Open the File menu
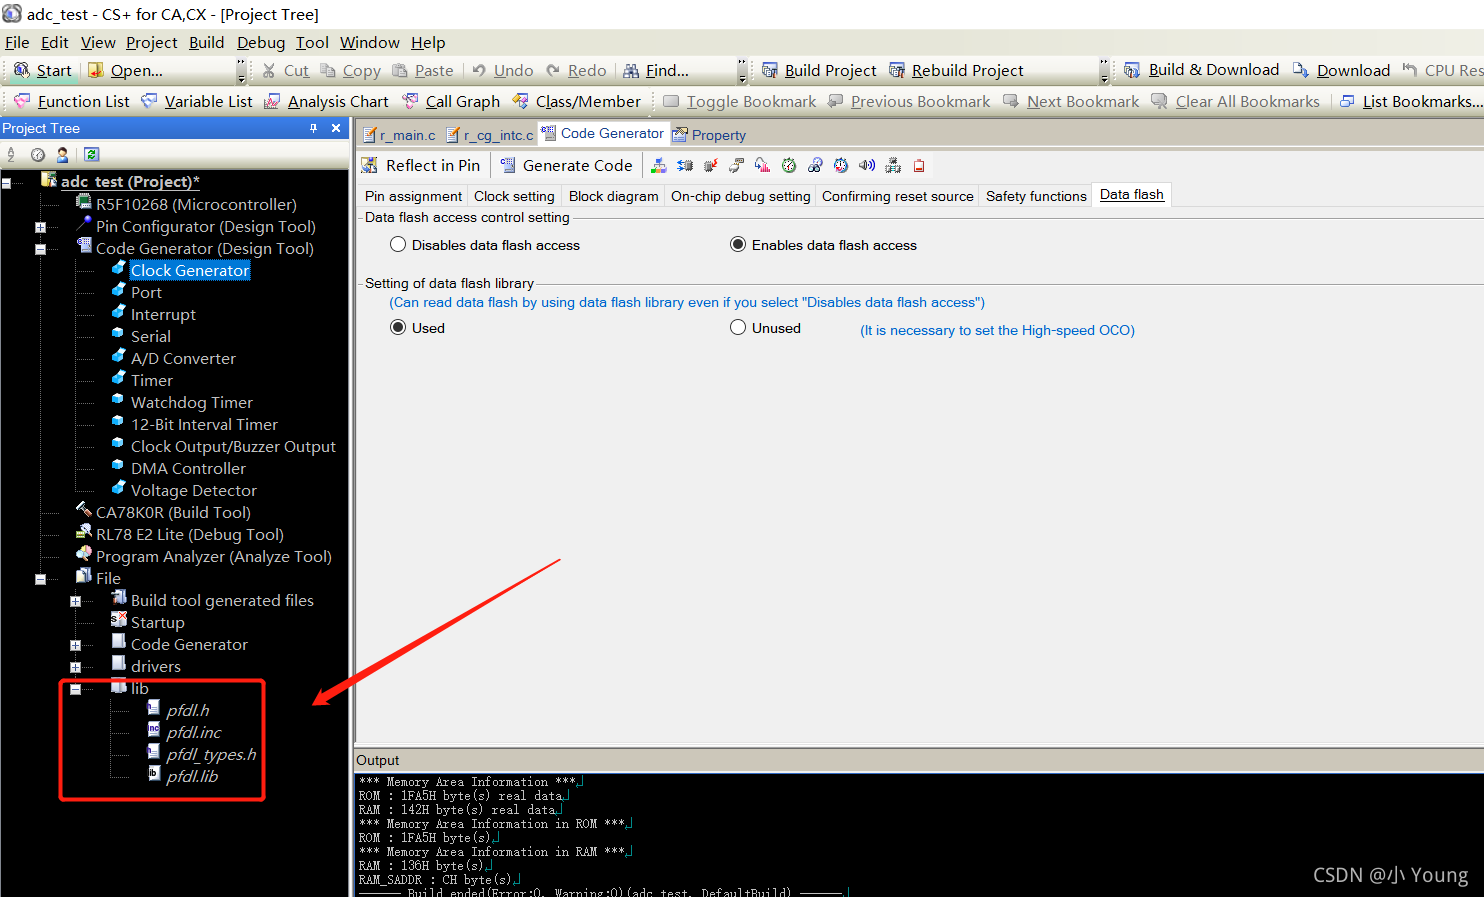1484x897 pixels. tap(17, 42)
